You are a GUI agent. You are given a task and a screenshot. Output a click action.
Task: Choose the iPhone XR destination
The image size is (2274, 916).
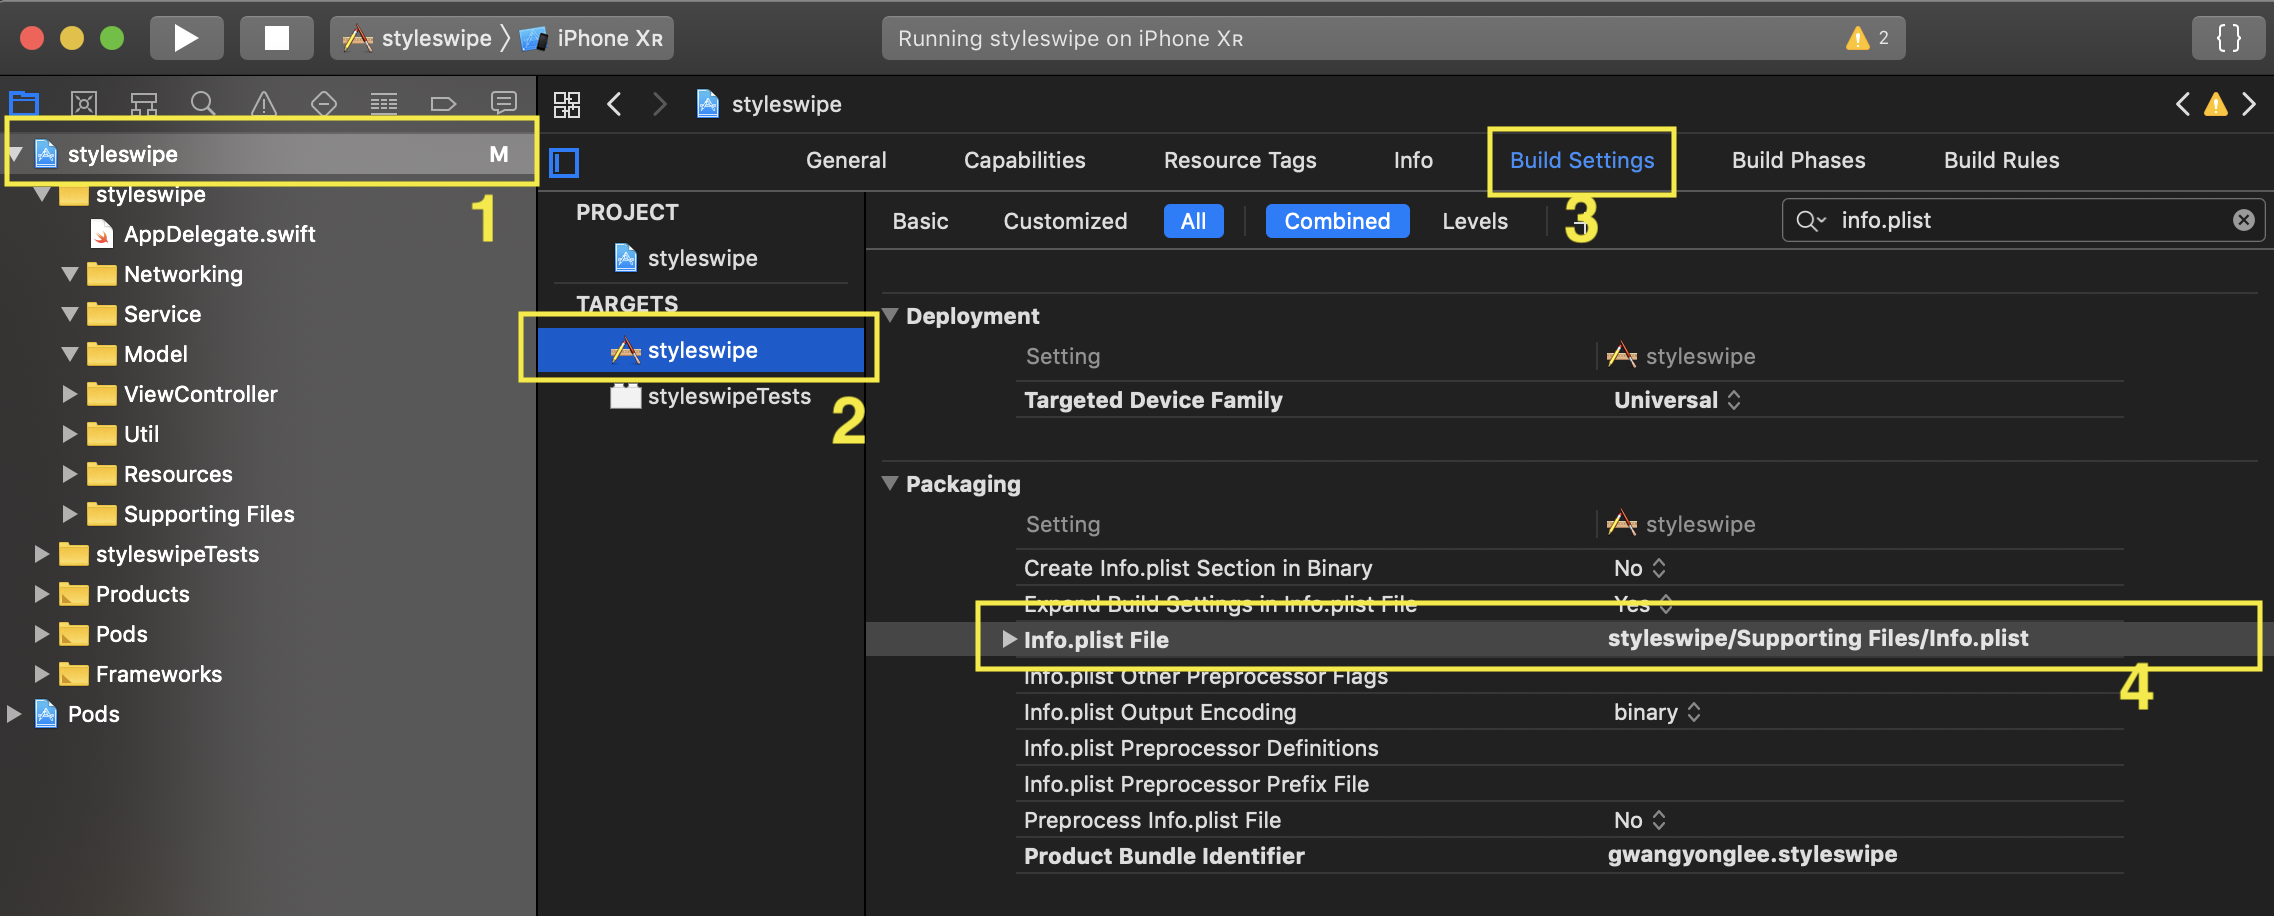592,38
